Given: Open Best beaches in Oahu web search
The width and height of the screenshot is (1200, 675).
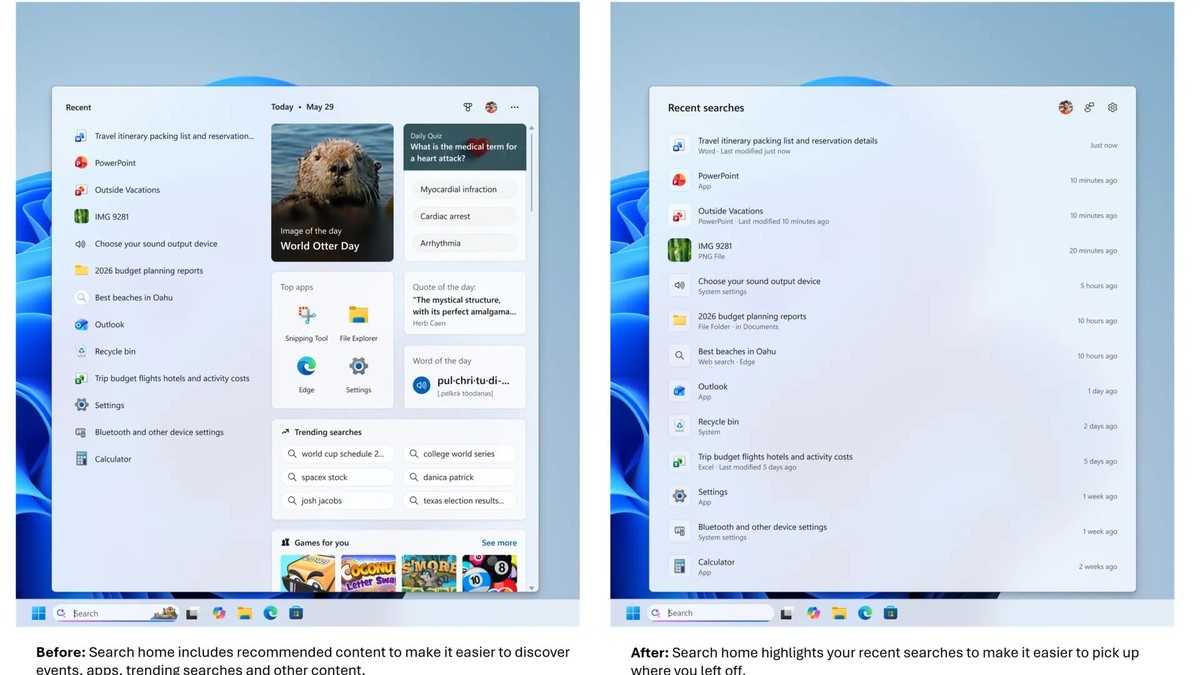Looking at the screenshot, I should click(892, 356).
